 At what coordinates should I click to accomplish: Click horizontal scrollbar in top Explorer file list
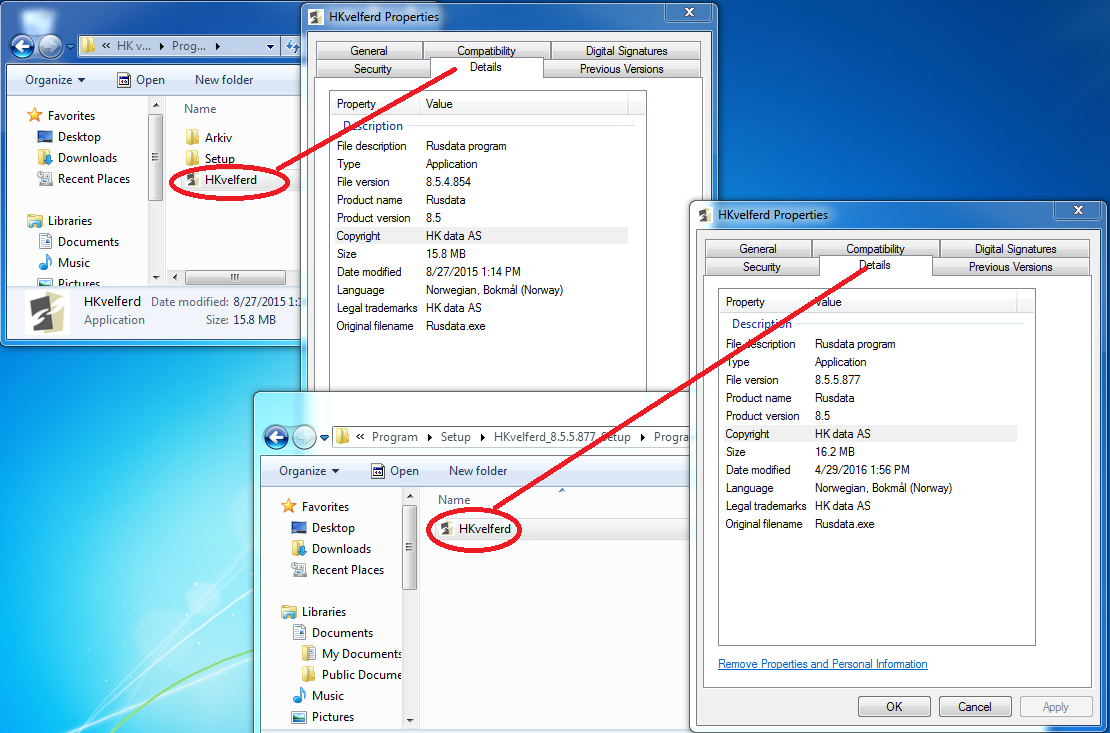[234, 278]
